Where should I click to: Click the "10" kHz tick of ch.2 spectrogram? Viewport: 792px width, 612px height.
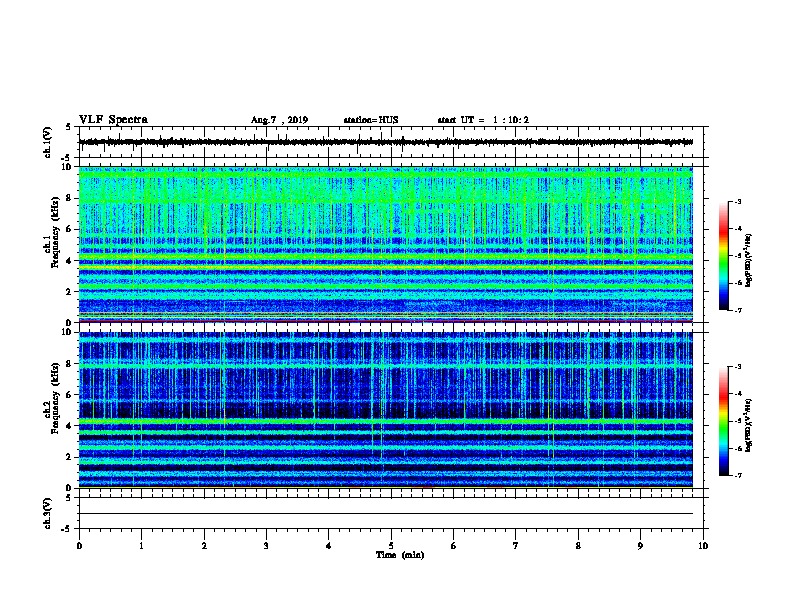[68, 332]
